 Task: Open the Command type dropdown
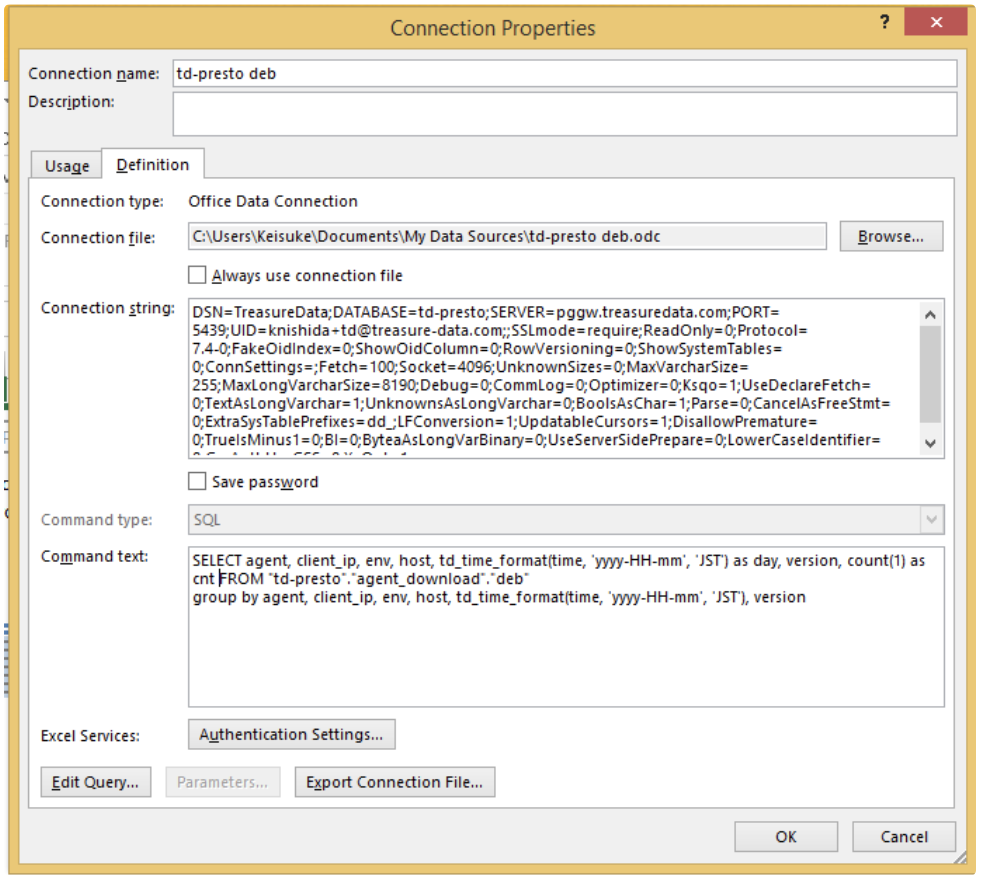pos(932,520)
